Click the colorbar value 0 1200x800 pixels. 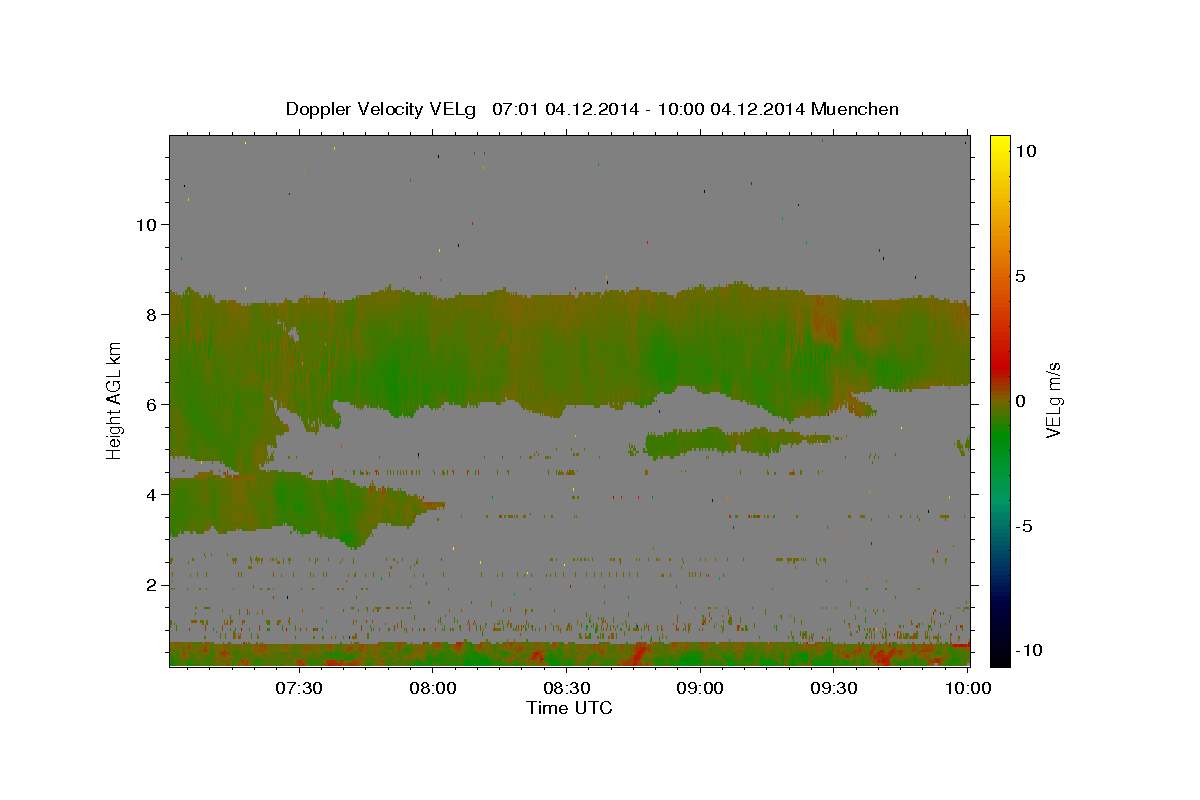1023,401
